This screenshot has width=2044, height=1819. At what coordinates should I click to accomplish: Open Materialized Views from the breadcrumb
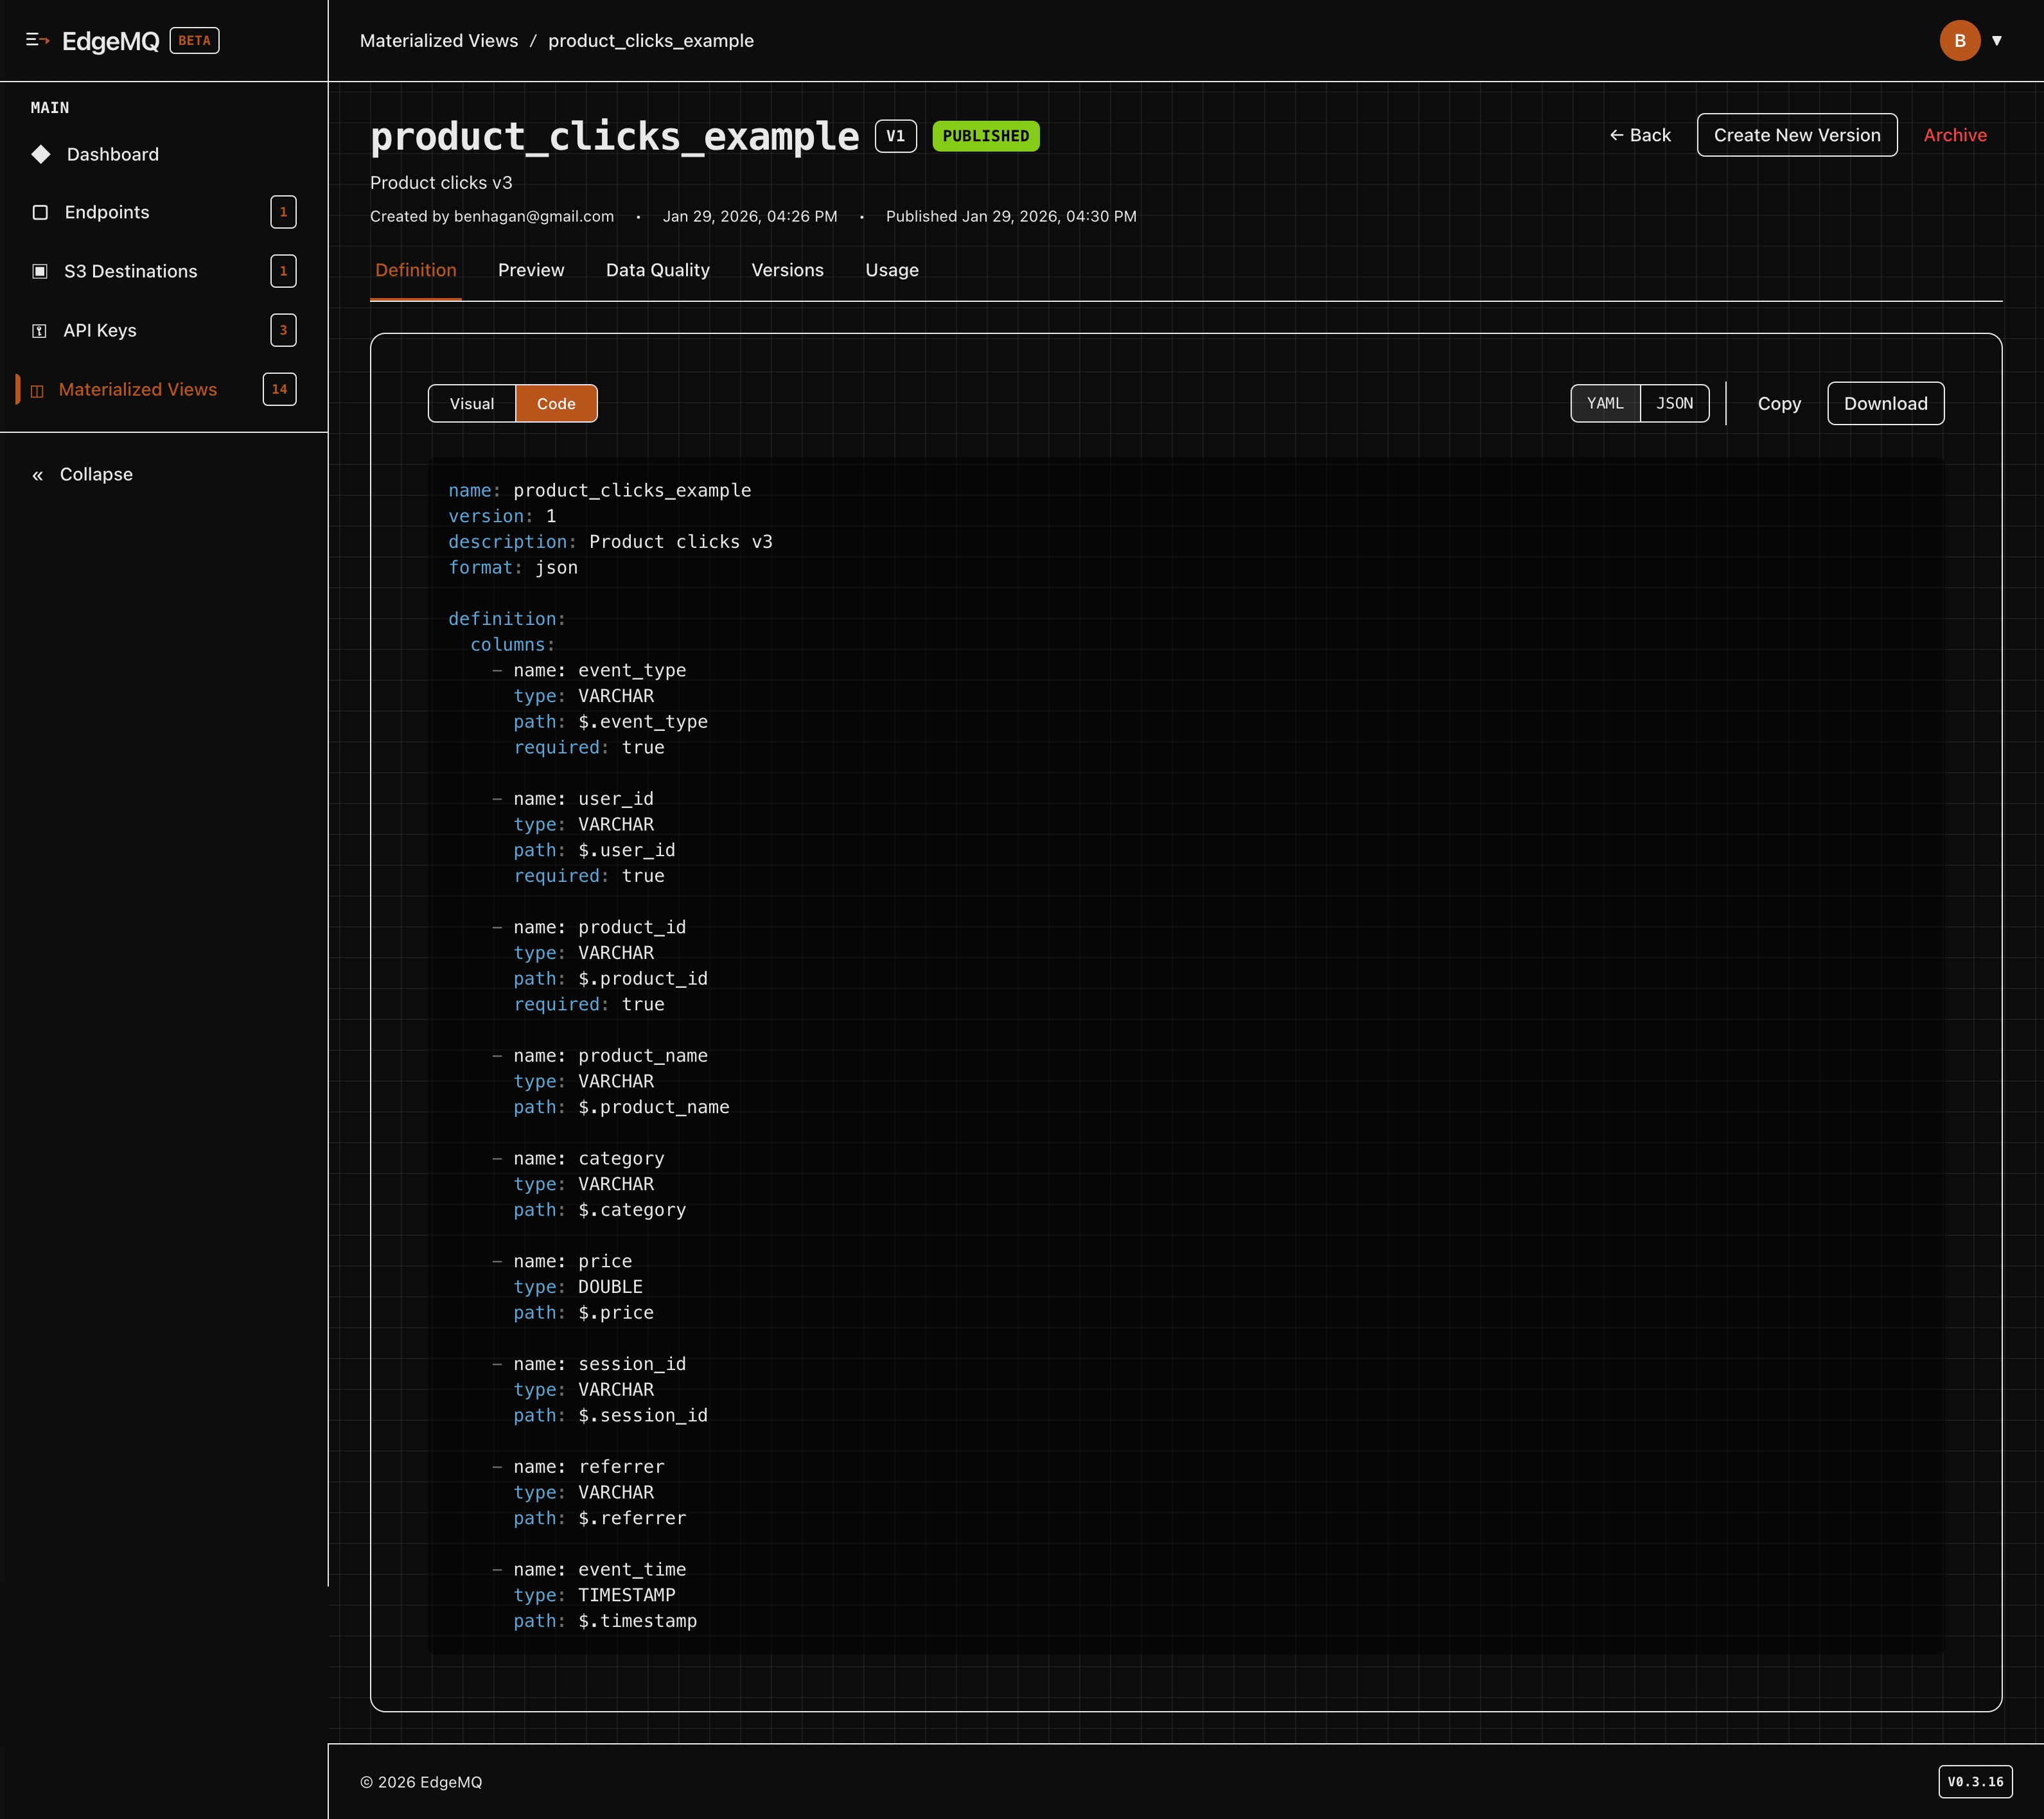[x=439, y=41]
